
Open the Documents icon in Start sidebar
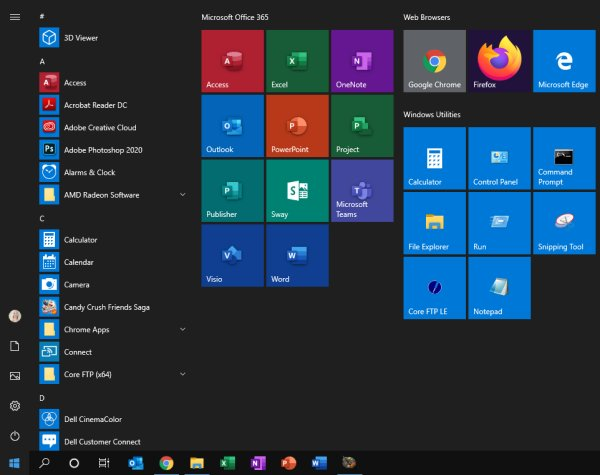tap(15, 346)
